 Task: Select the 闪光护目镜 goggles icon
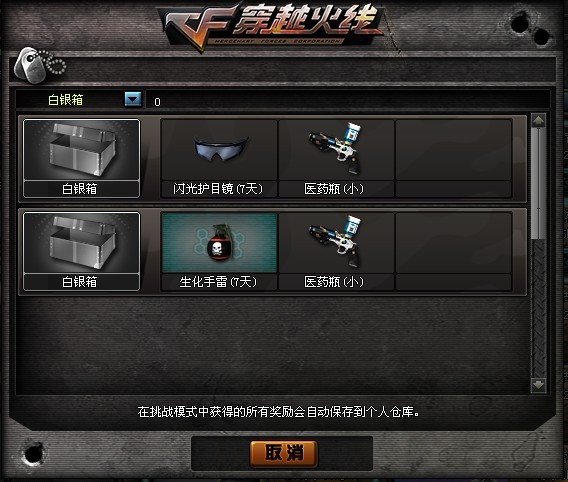pyautogui.click(x=219, y=150)
